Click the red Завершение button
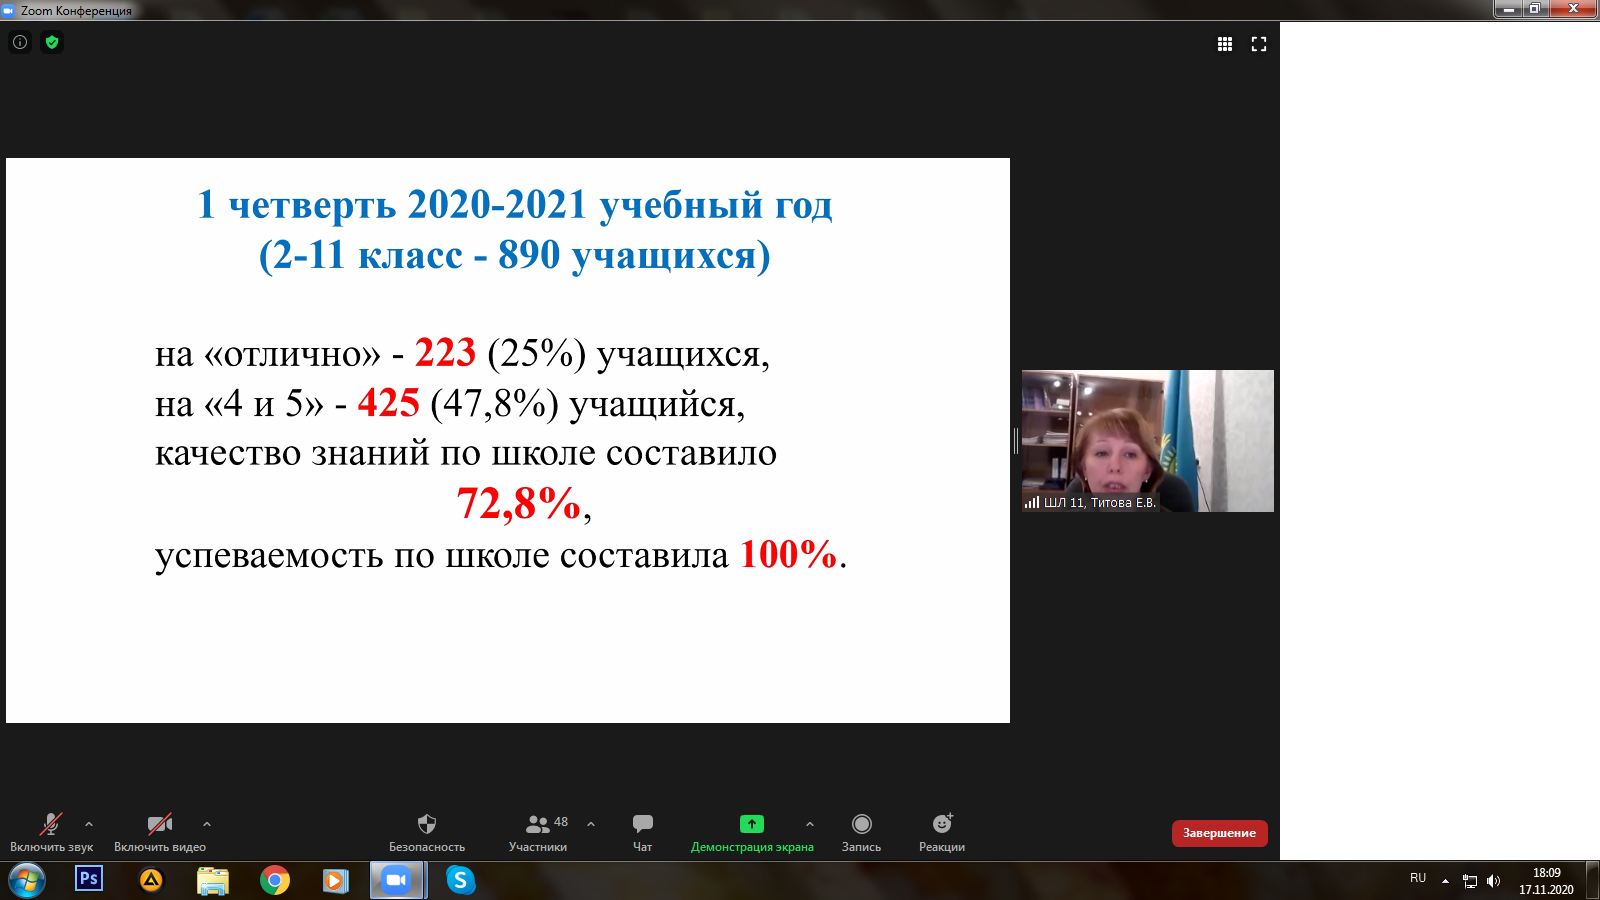Viewport: 1600px width, 900px height. click(1220, 833)
